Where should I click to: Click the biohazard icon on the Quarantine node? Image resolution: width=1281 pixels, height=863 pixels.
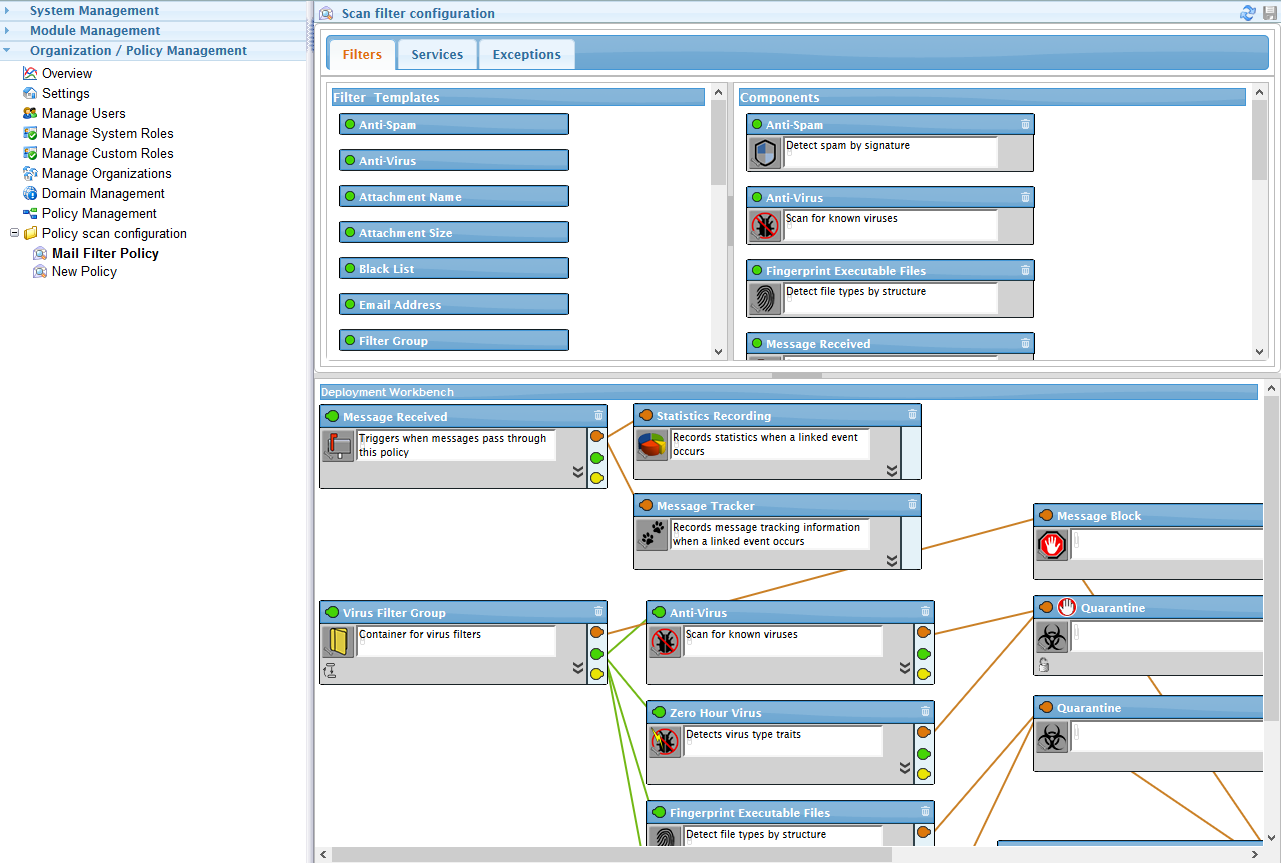tap(1051, 636)
